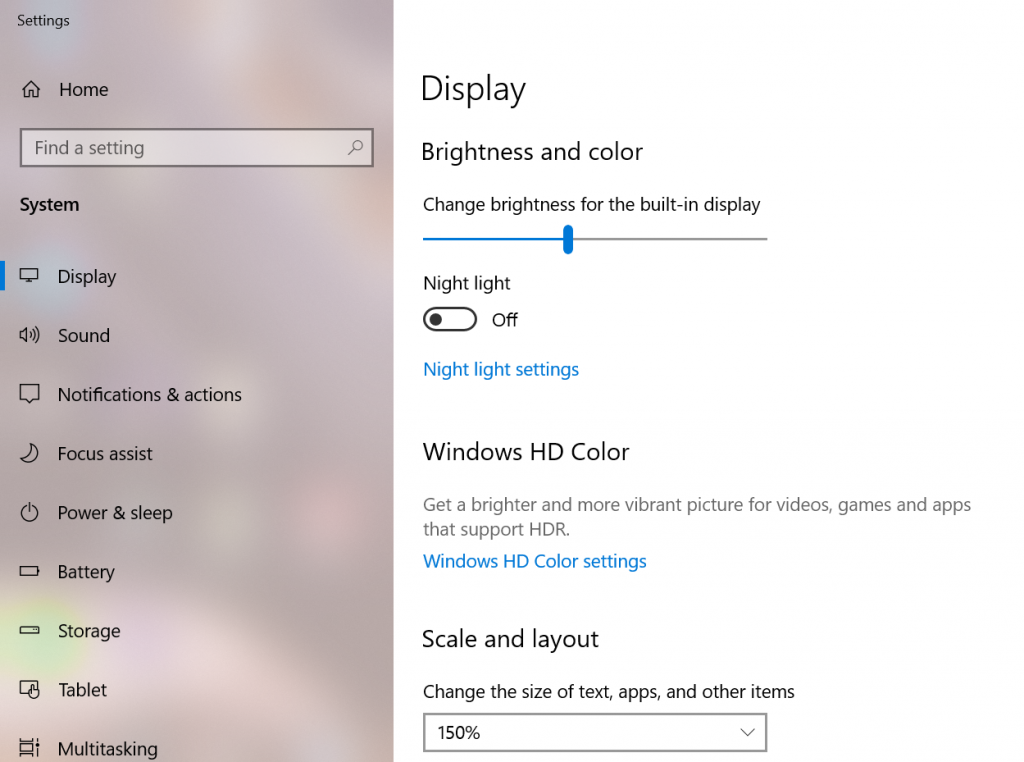Open Multitasking settings page
This screenshot has height=762, width=1024.
(108, 748)
